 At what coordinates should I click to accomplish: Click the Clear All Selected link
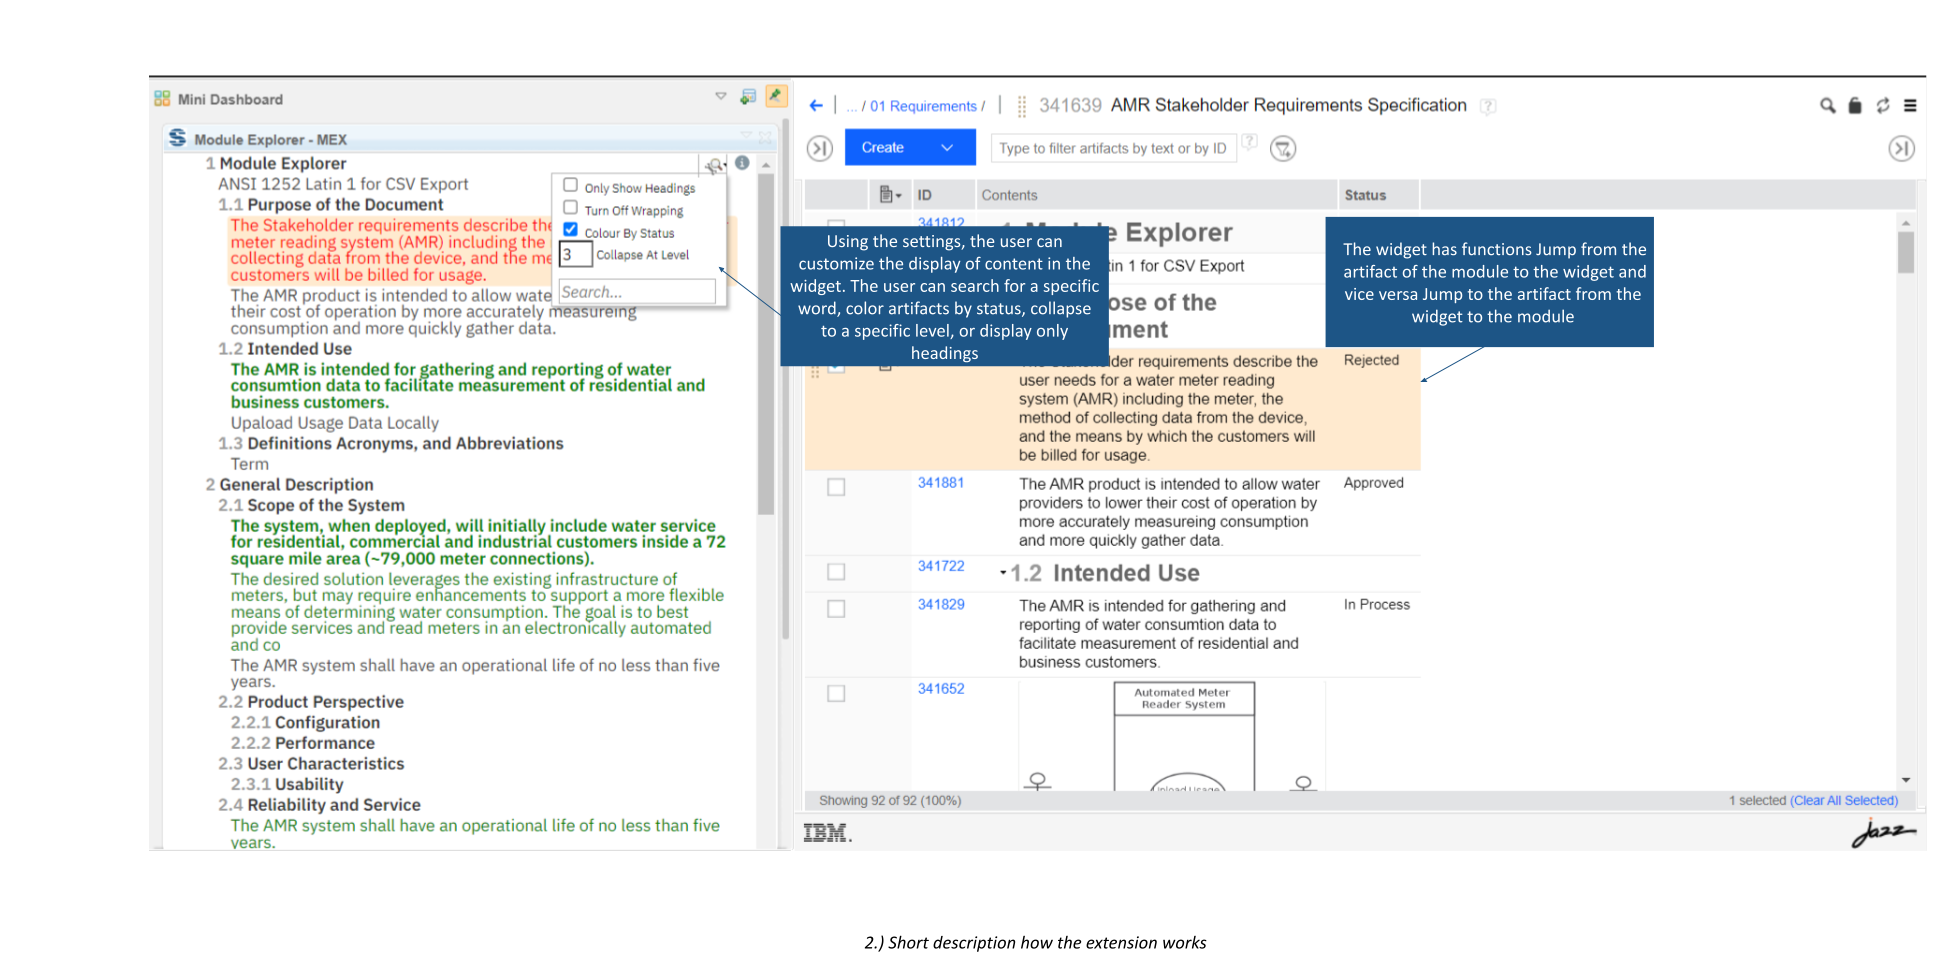click(1844, 801)
